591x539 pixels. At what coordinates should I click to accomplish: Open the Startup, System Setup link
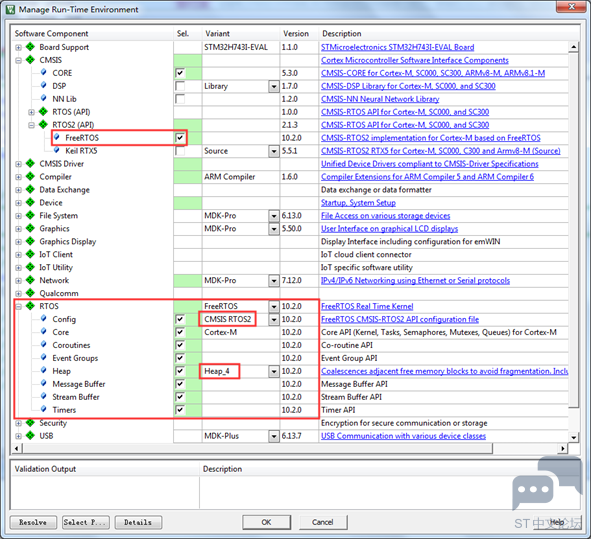358,203
